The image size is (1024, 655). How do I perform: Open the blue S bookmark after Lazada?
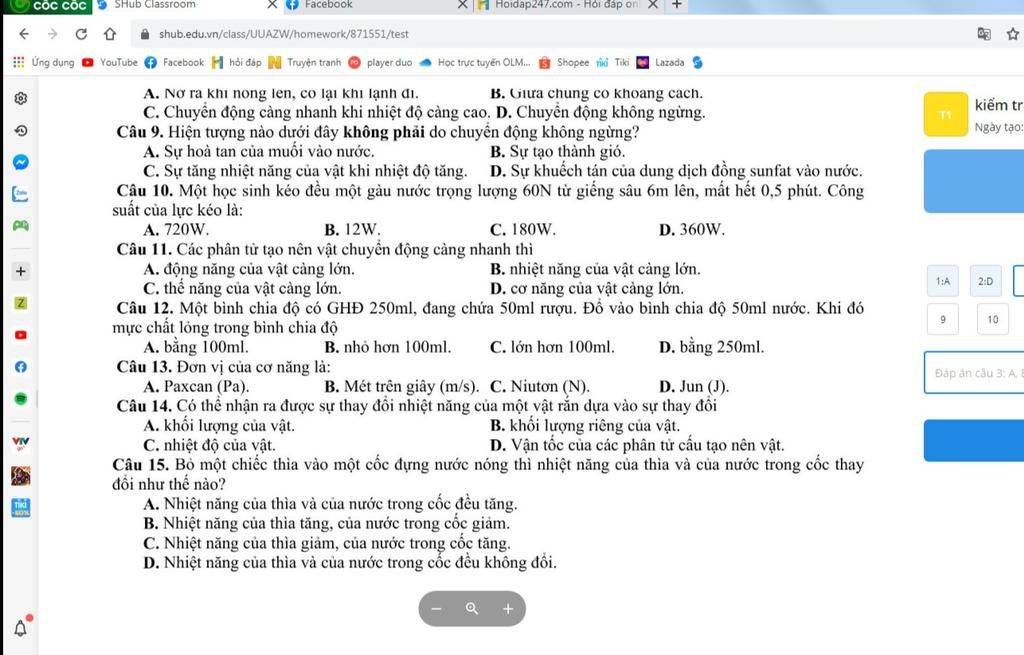pyautogui.click(x=697, y=63)
